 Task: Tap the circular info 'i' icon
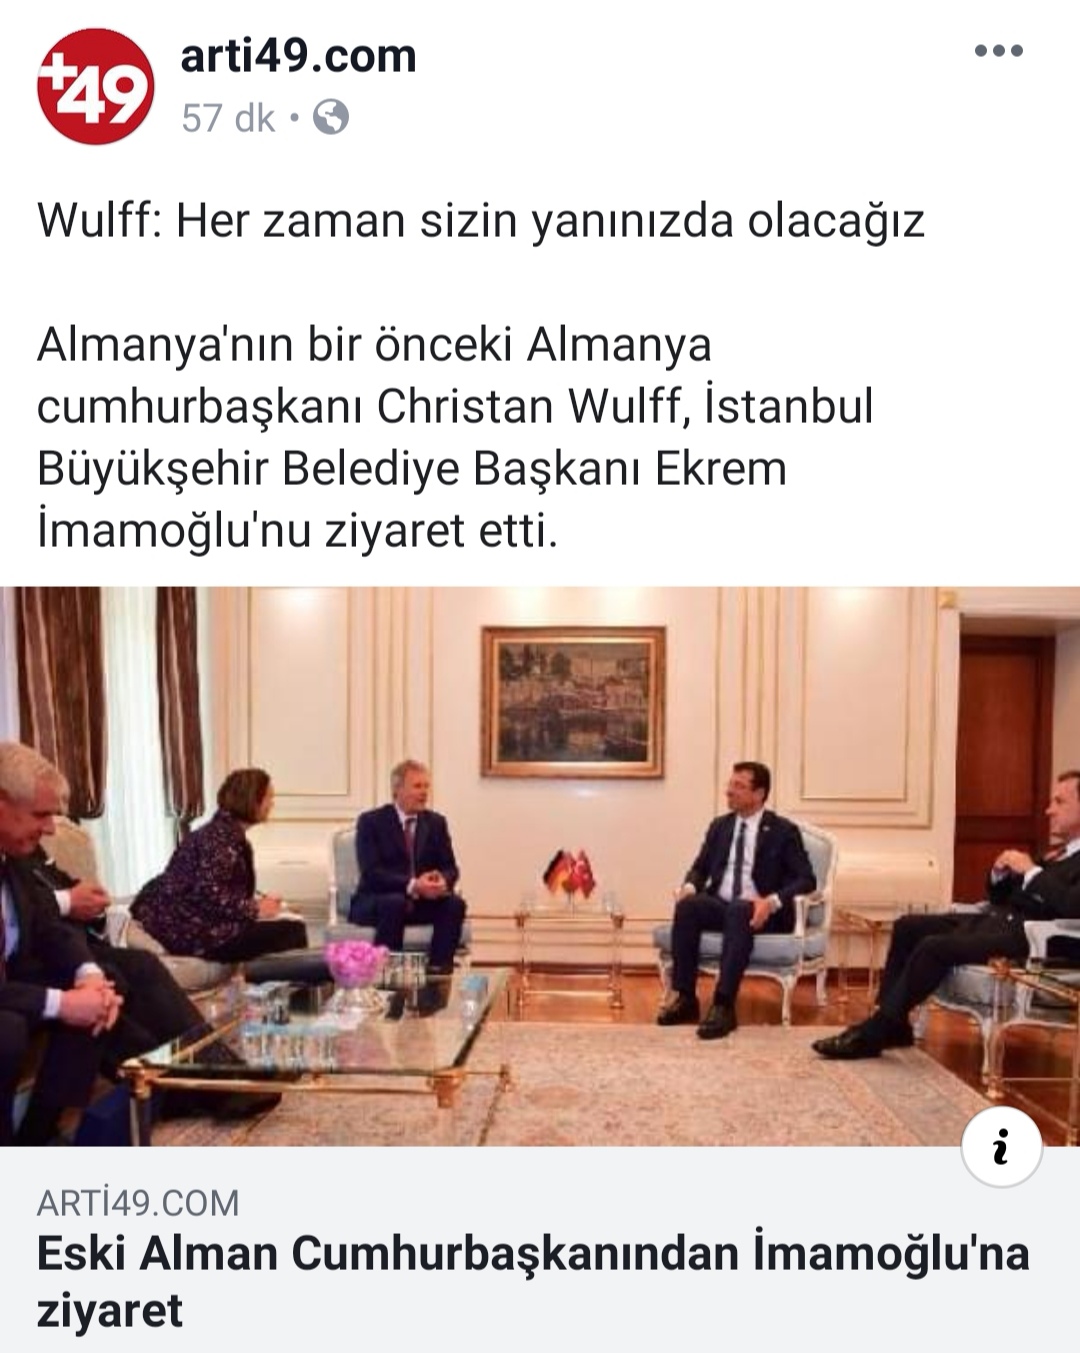(1001, 1146)
